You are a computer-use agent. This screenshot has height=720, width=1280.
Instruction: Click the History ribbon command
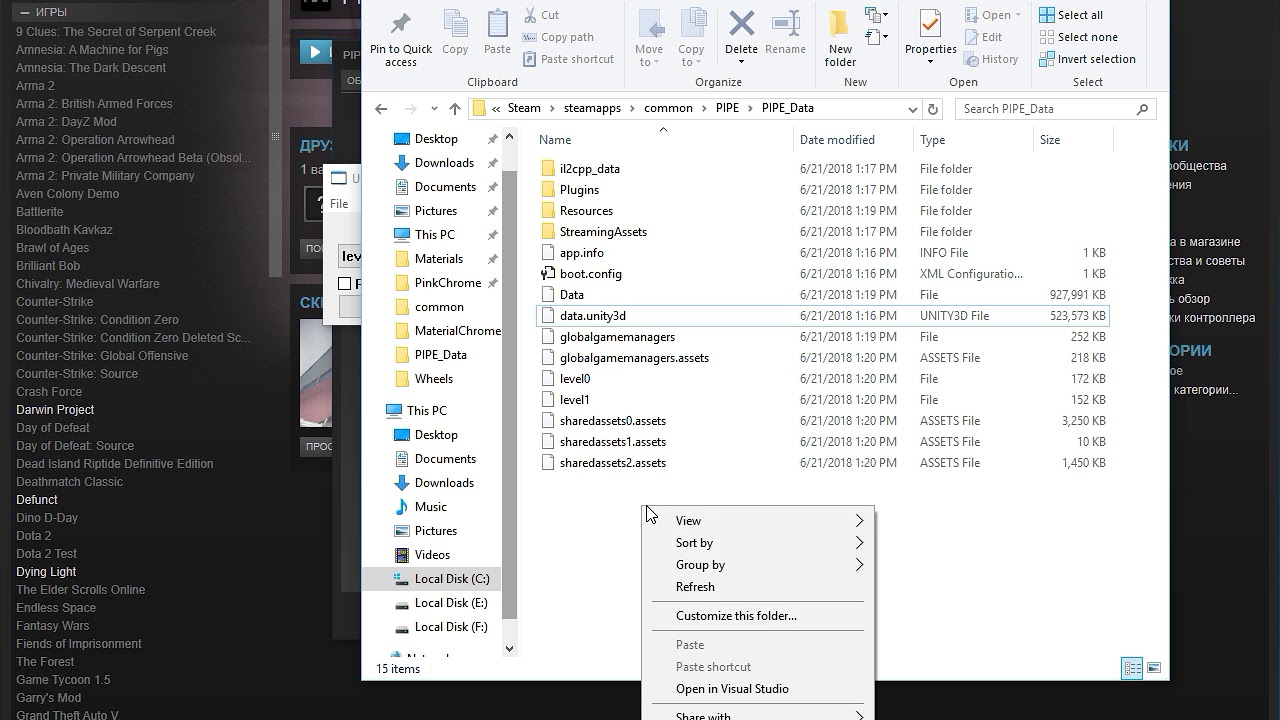[991, 59]
